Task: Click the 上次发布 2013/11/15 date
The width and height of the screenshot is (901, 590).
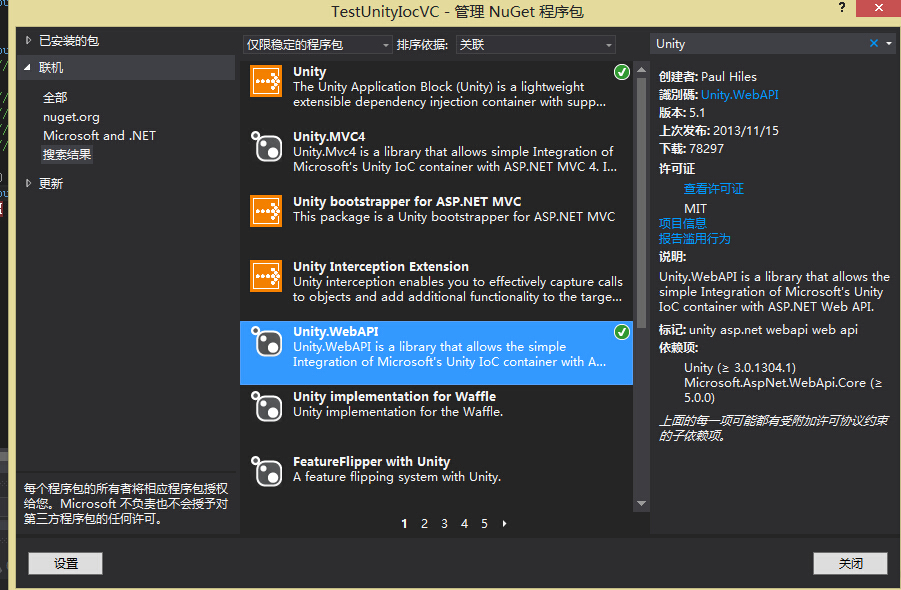Action: click(719, 131)
